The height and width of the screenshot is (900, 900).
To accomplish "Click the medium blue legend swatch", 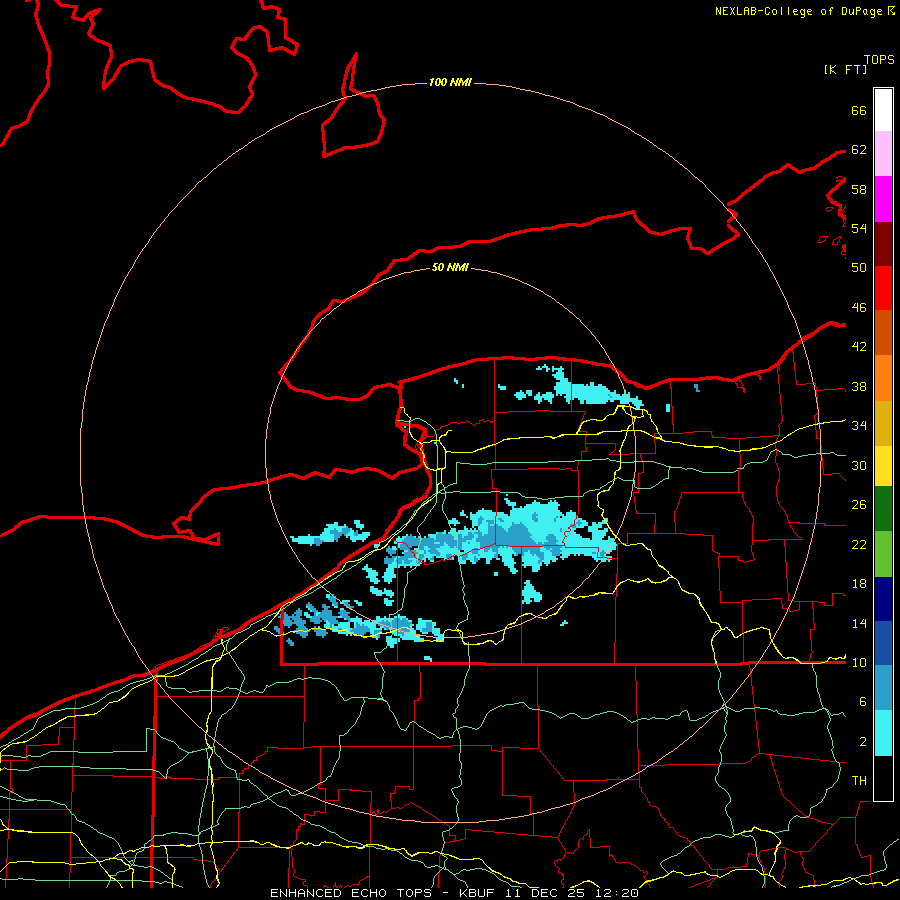I will [883, 643].
